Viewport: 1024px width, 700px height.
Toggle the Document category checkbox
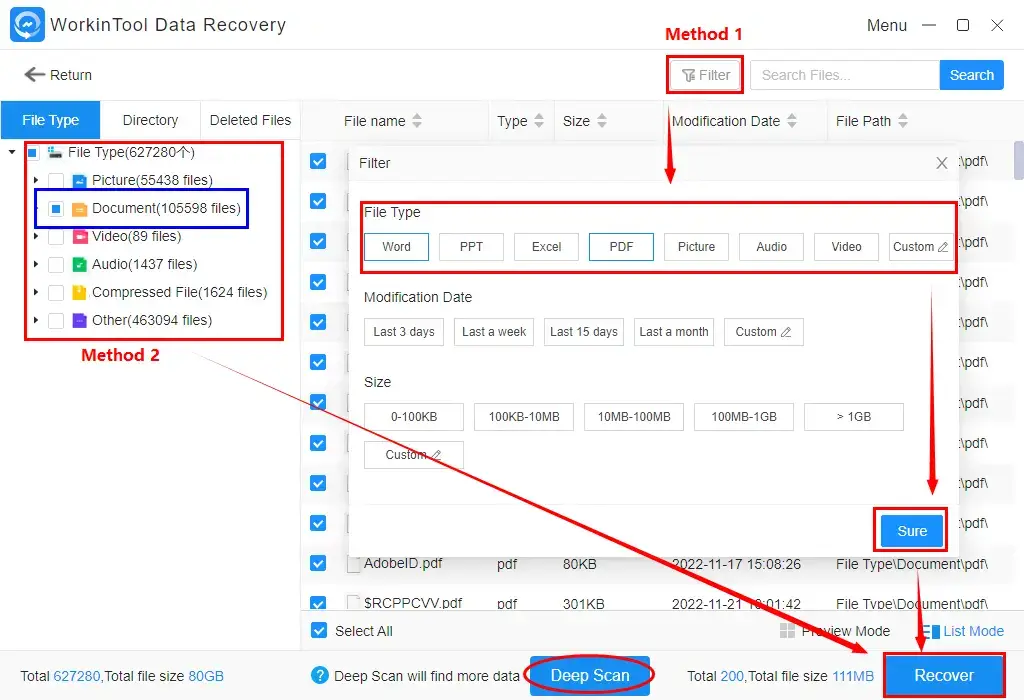(56, 209)
